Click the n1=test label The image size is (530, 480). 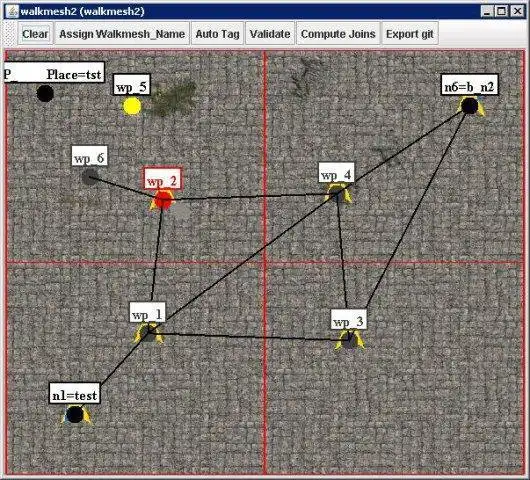pyautogui.click(x=75, y=393)
